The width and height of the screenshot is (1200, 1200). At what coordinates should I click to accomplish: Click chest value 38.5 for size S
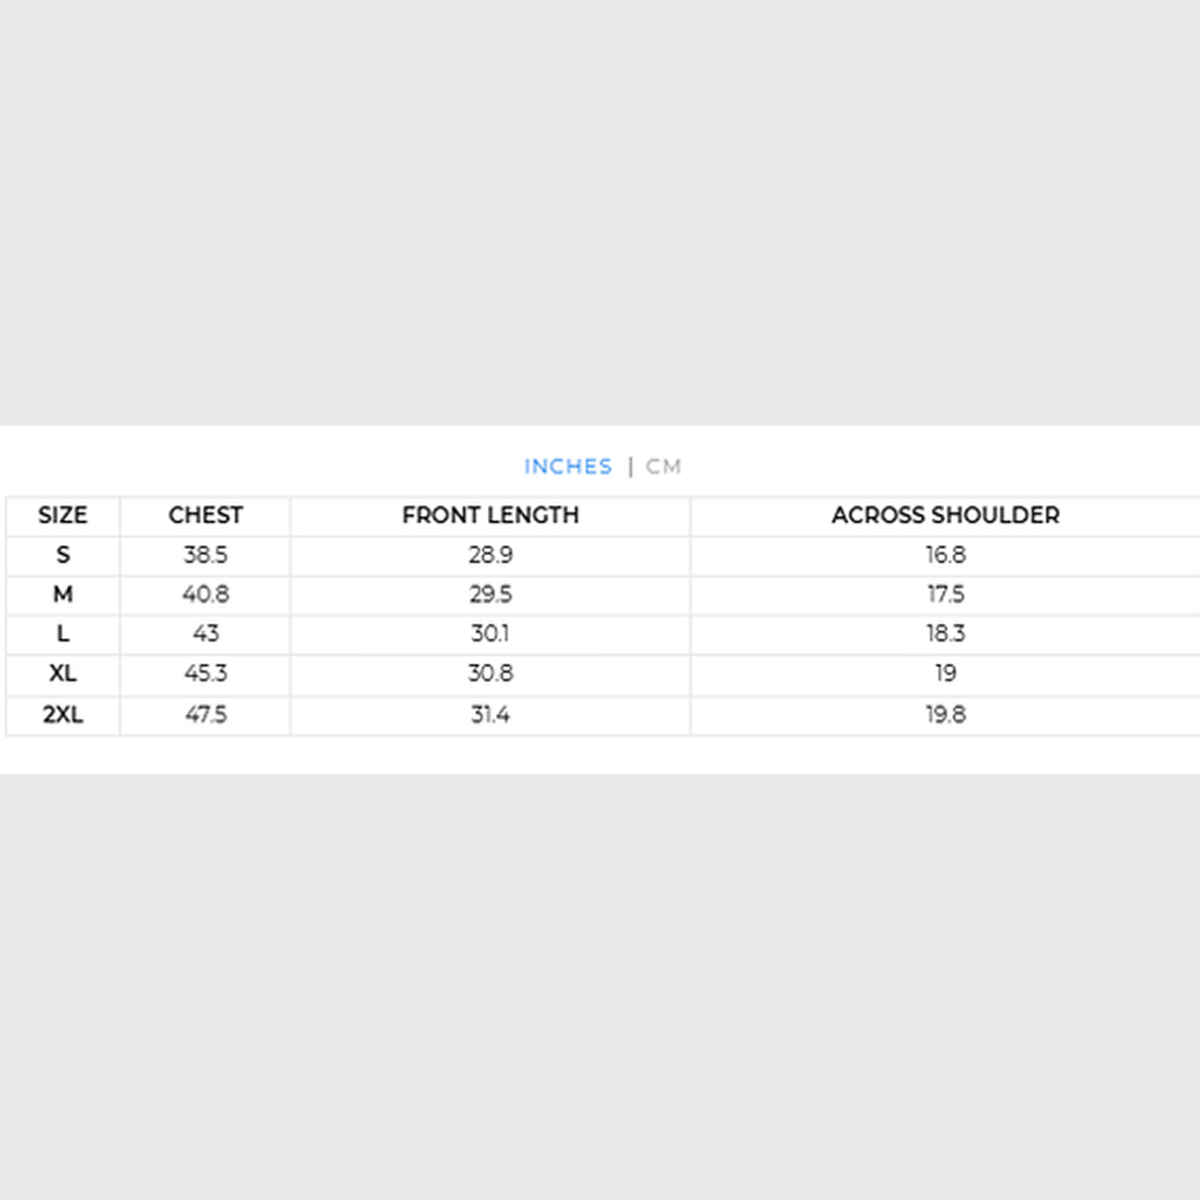(x=205, y=555)
